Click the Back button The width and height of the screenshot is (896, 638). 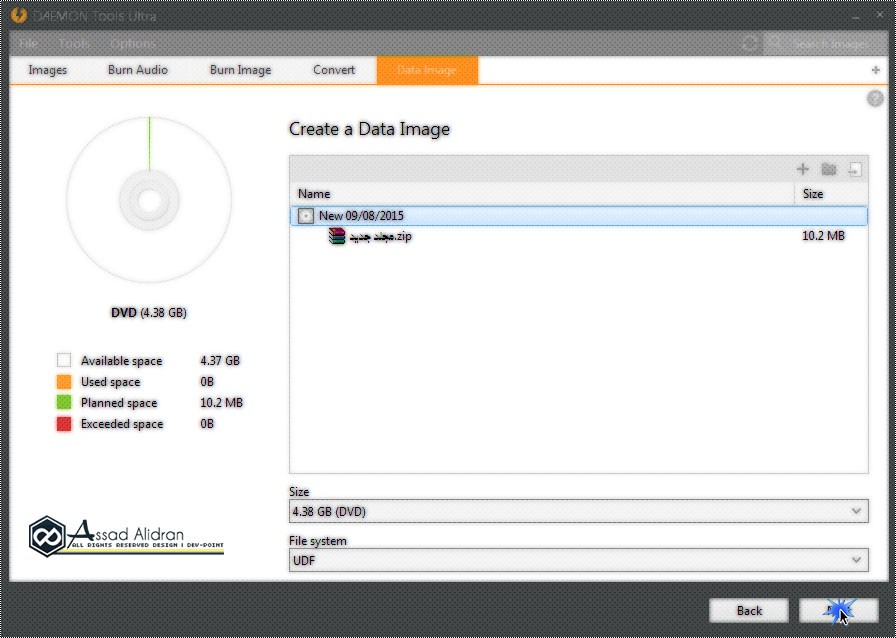(x=749, y=611)
